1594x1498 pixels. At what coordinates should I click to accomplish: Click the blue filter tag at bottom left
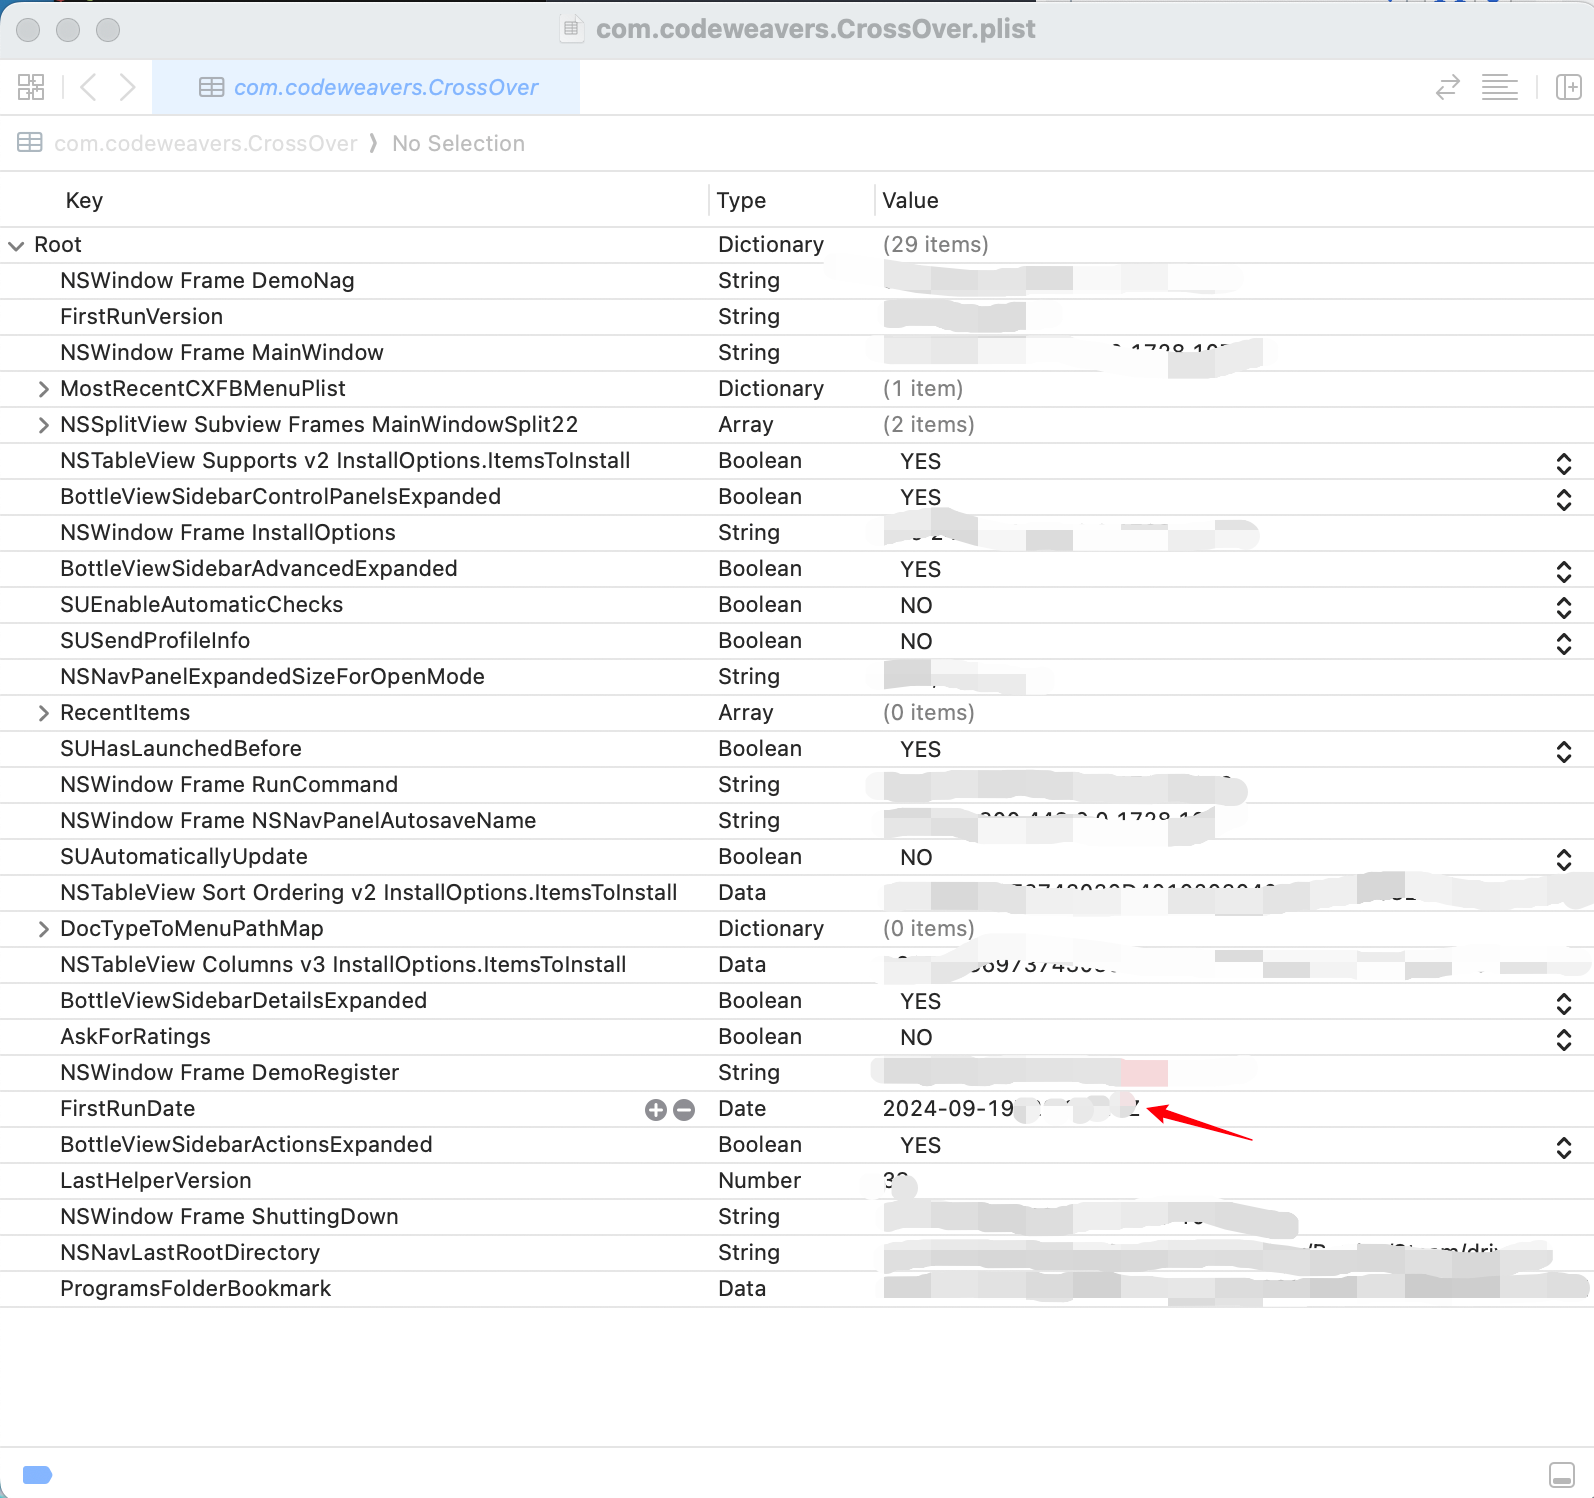37,1474
